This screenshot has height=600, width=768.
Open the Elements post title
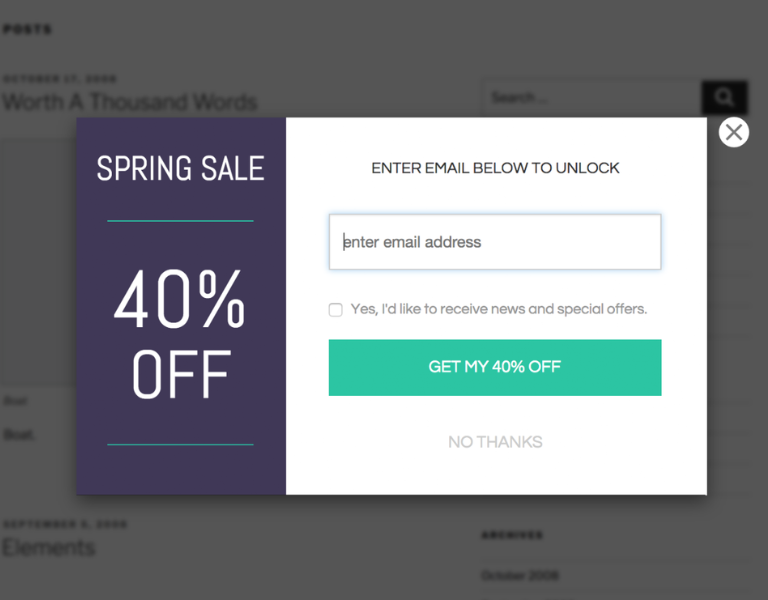pos(48,547)
